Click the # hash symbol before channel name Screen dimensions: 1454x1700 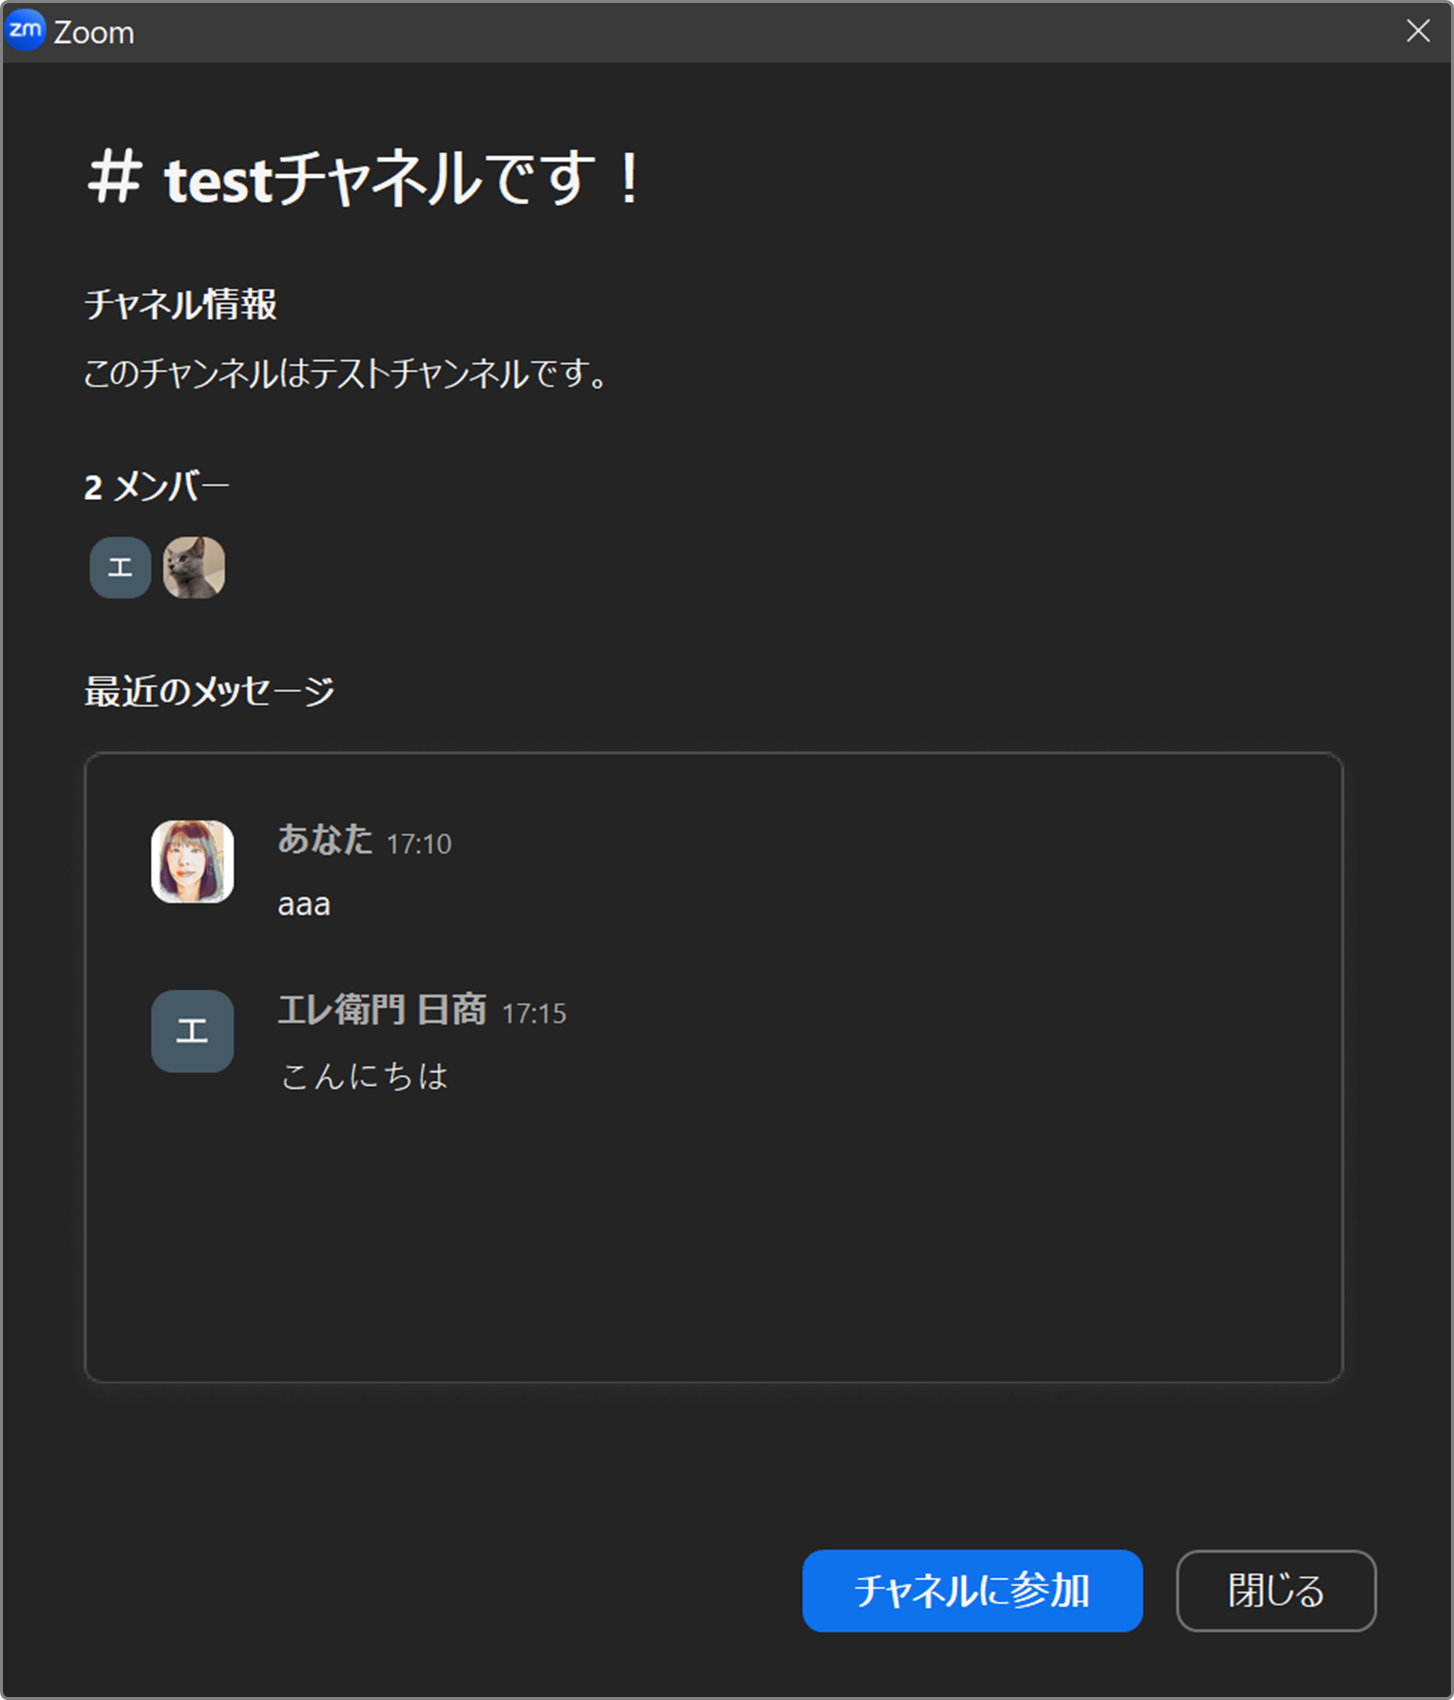[x=113, y=177]
